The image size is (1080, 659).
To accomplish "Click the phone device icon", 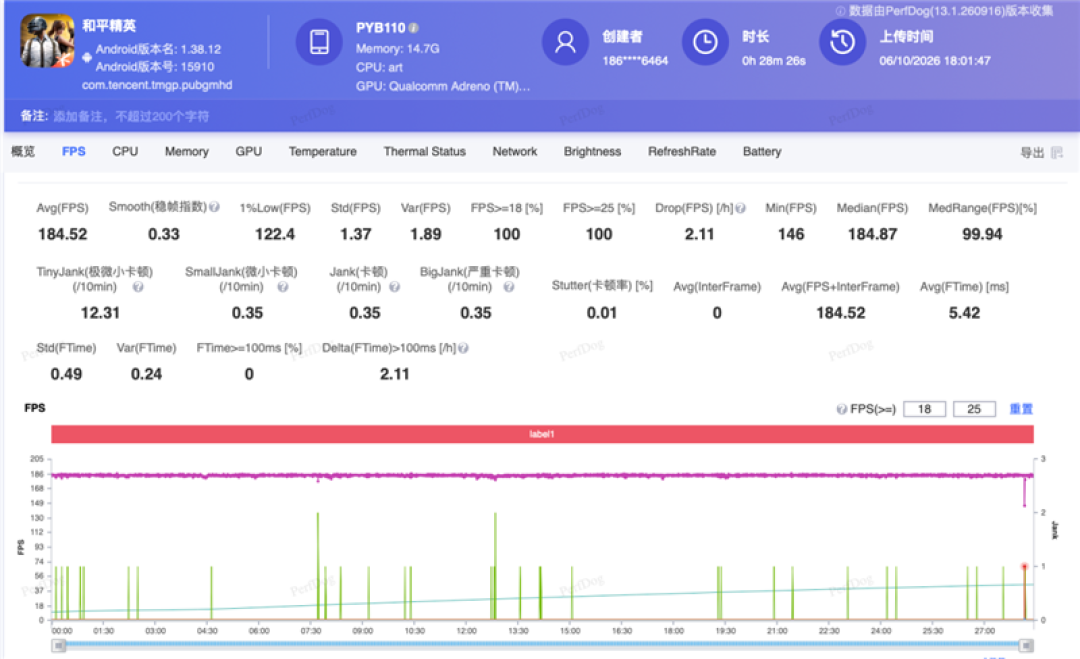I will (x=319, y=42).
